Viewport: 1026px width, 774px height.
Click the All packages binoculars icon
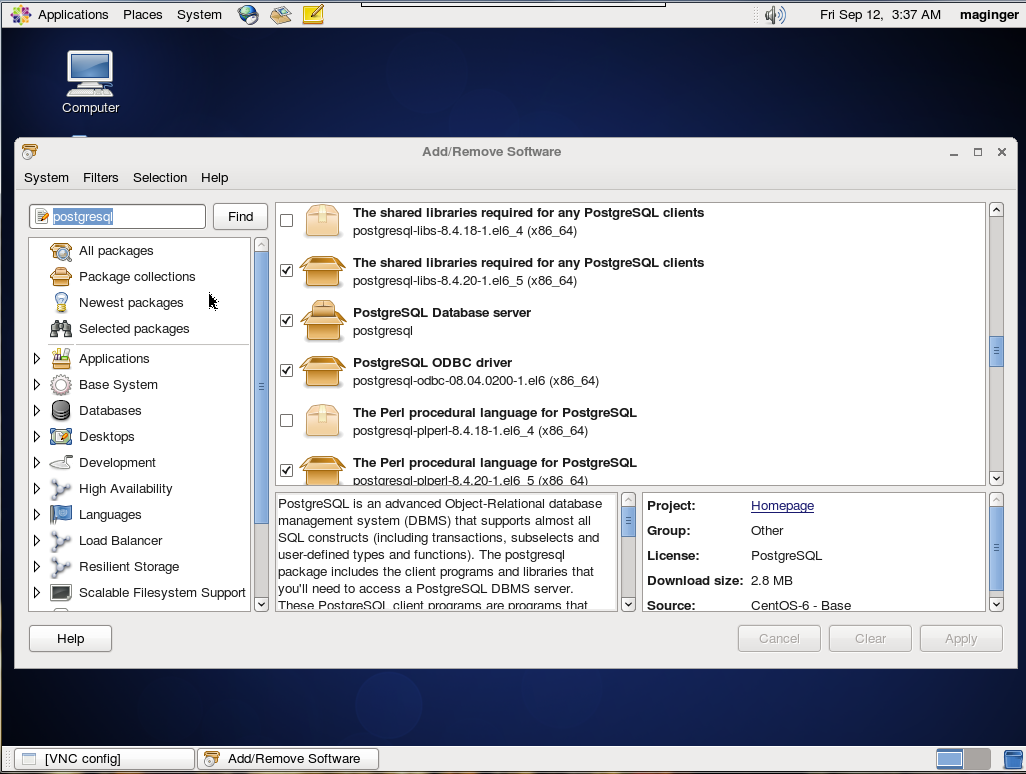click(x=61, y=251)
